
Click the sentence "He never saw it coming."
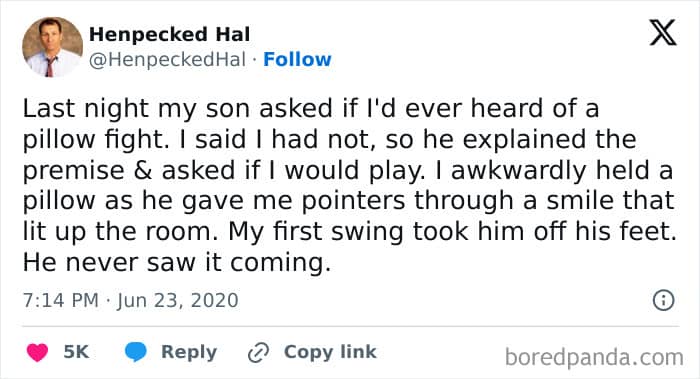click(x=177, y=262)
